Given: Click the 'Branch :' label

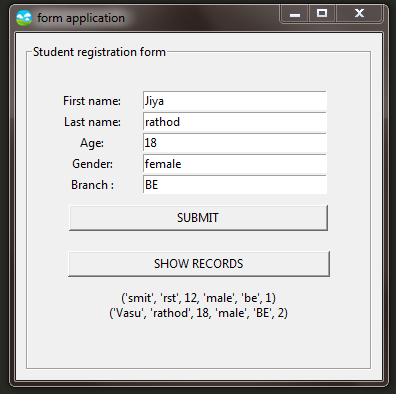Looking at the screenshot, I should 92,185.
